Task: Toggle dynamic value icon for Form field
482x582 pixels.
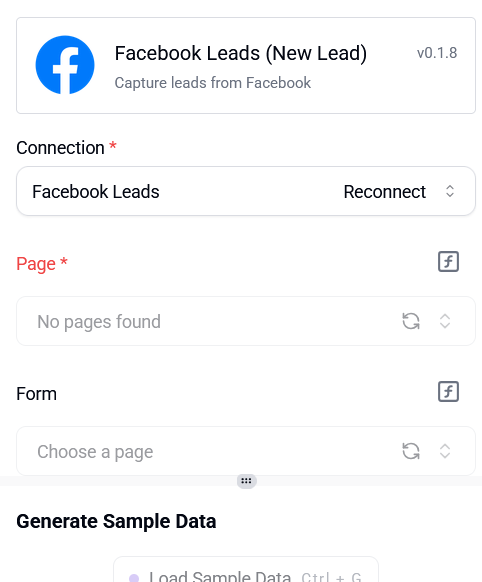Action: pyautogui.click(x=448, y=392)
